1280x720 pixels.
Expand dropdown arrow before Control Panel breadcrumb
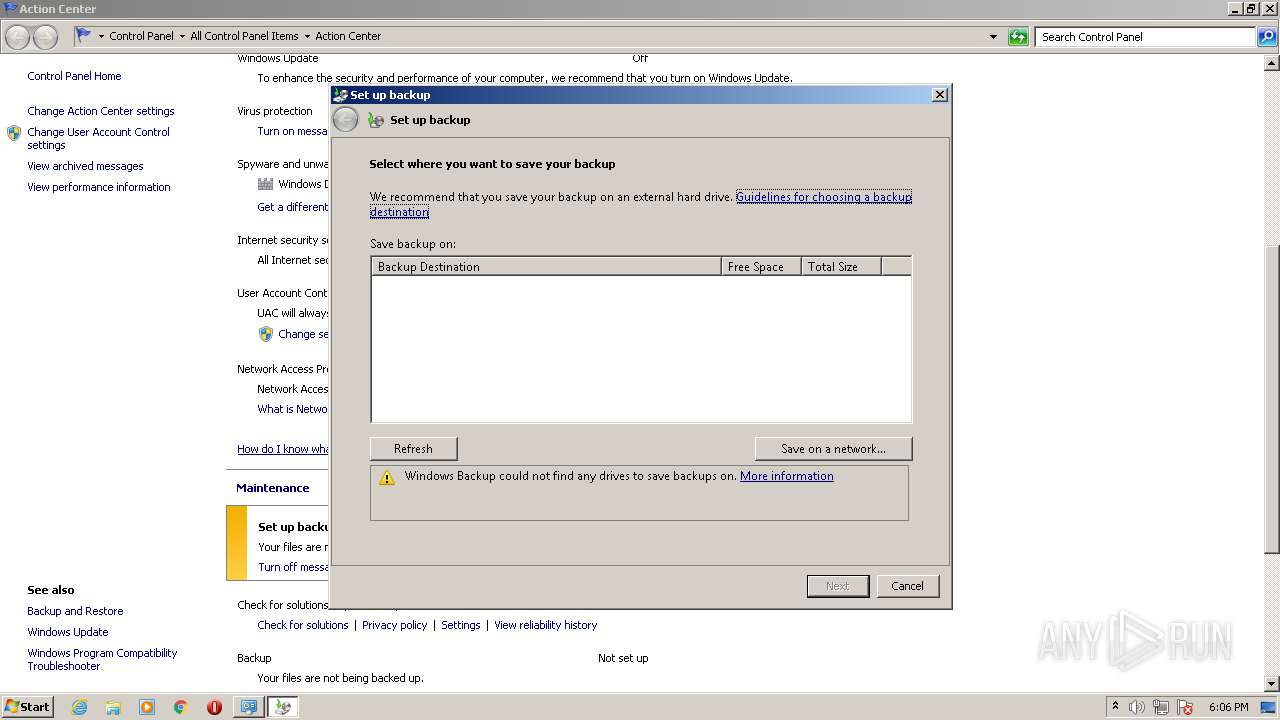101,37
